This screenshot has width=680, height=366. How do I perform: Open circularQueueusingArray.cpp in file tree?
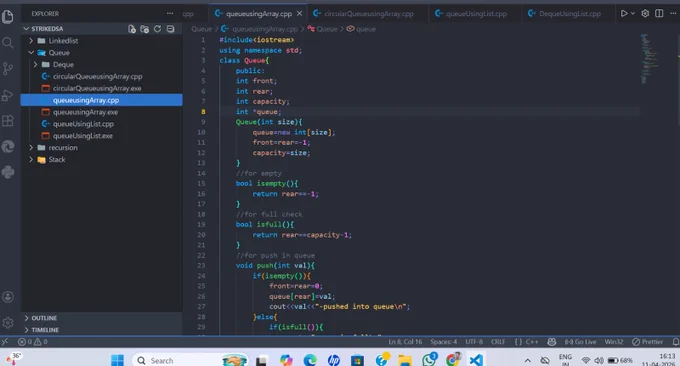pos(98,76)
